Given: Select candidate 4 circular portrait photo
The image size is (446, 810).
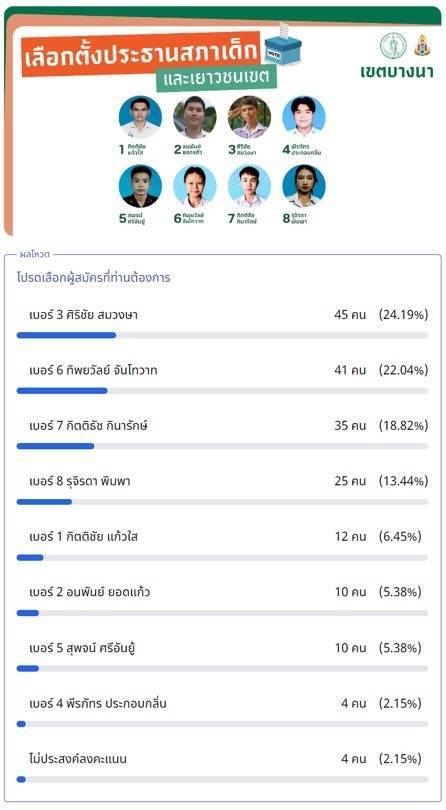Looking at the screenshot, I should pos(304,117).
